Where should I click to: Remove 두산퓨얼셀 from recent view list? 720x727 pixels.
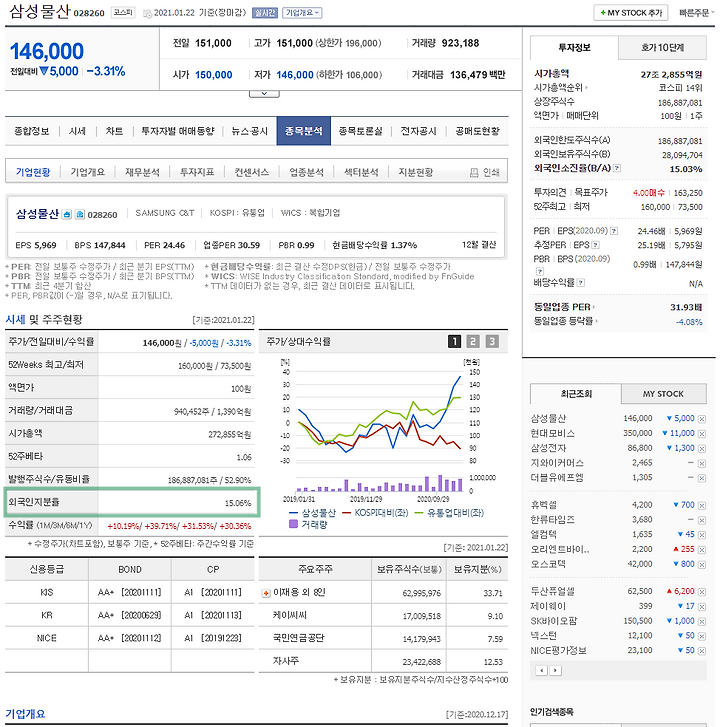701,592
